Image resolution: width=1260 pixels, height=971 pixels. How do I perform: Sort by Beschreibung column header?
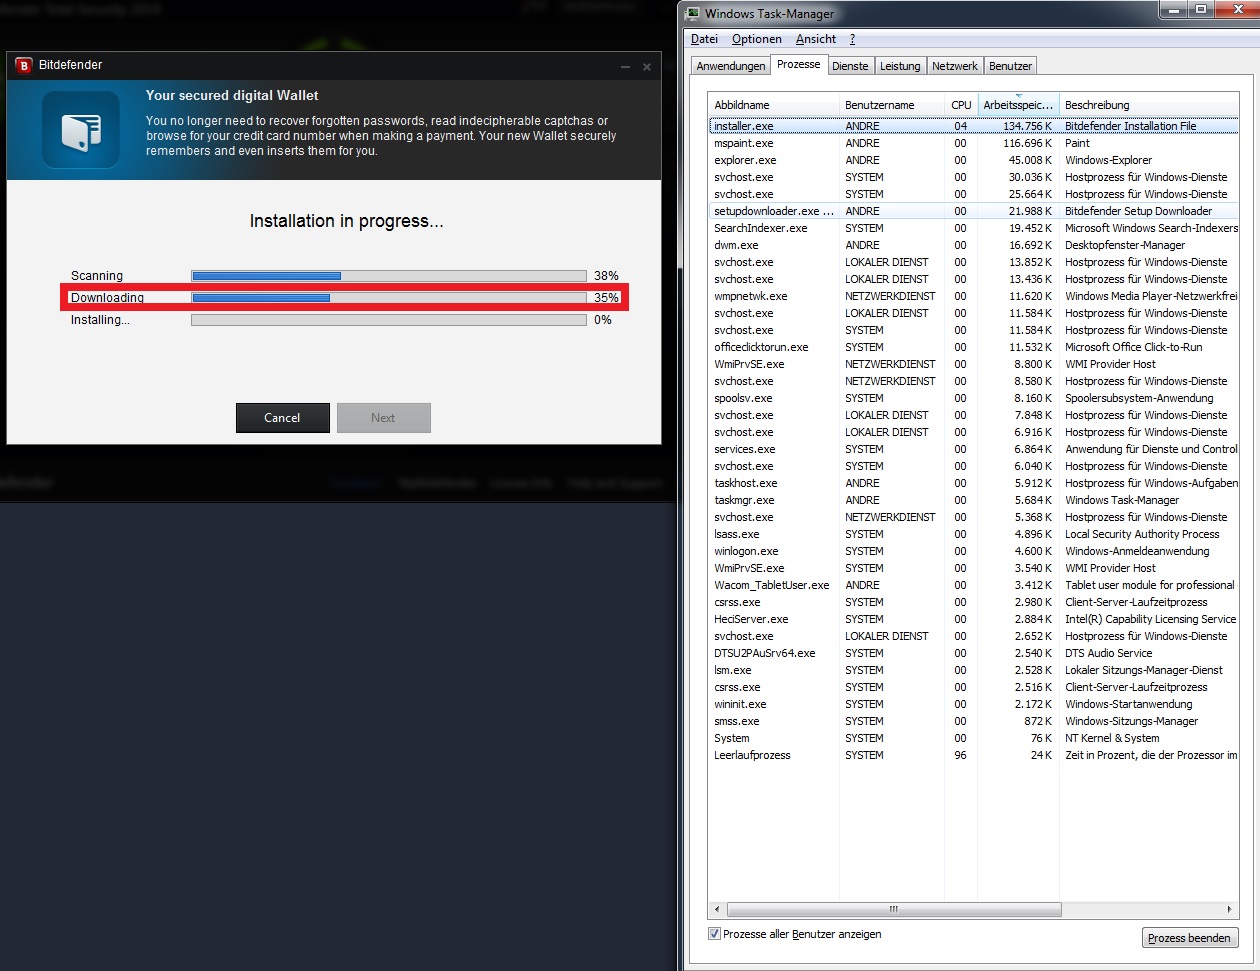pyautogui.click(x=1149, y=105)
